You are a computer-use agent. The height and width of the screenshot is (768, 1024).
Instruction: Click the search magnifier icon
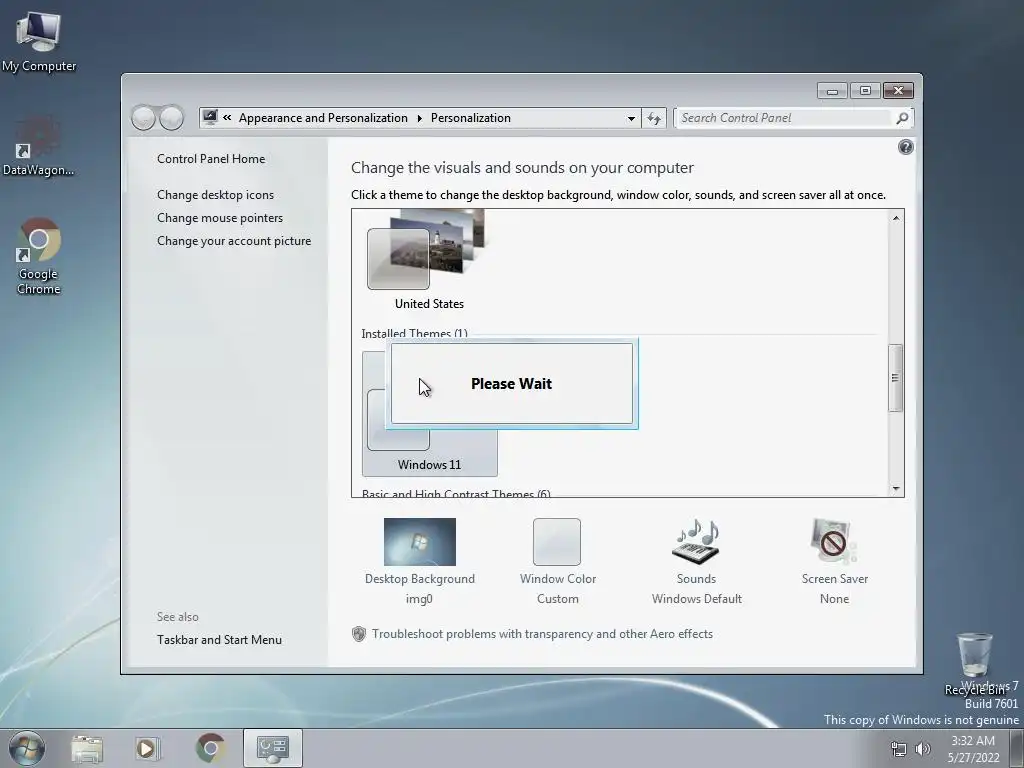tap(902, 118)
